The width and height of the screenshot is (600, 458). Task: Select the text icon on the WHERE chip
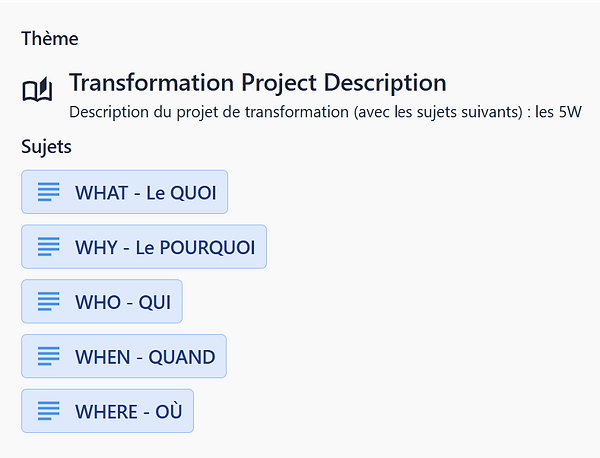[x=49, y=411]
